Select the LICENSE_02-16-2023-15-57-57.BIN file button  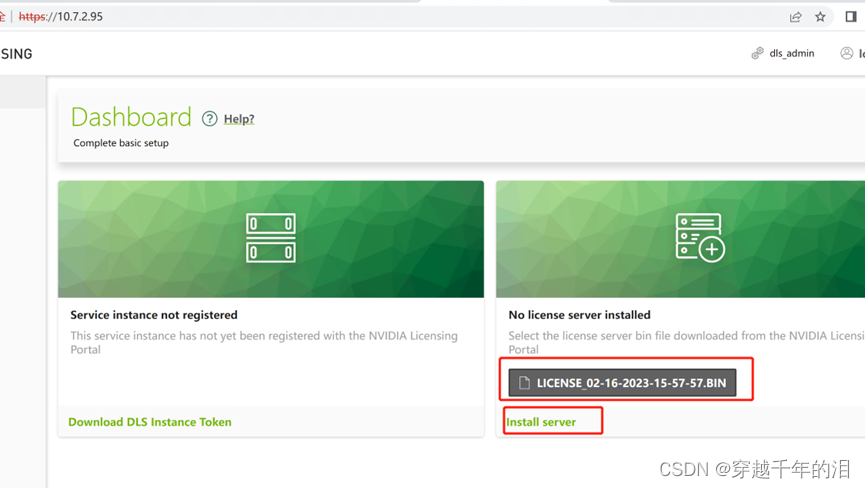(622, 383)
